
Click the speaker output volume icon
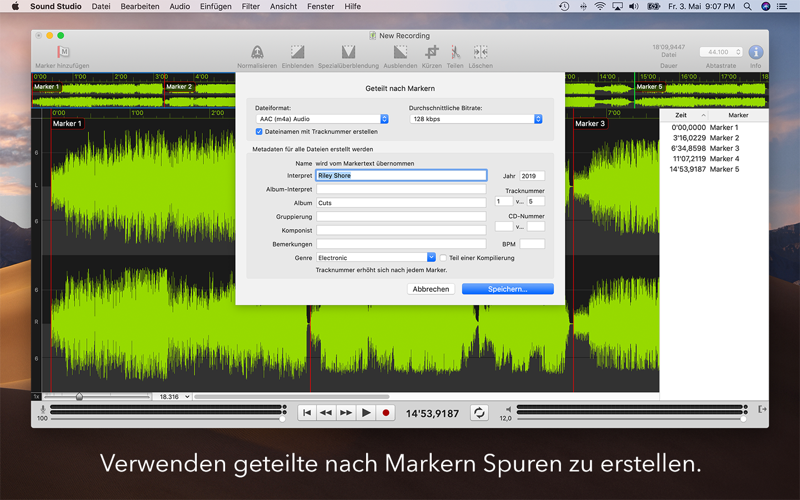[x=508, y=409]
